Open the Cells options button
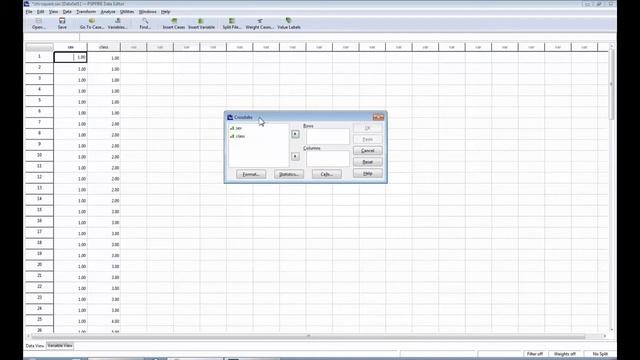Viewport: 640px width, 360px height. [x=327, y=174]
